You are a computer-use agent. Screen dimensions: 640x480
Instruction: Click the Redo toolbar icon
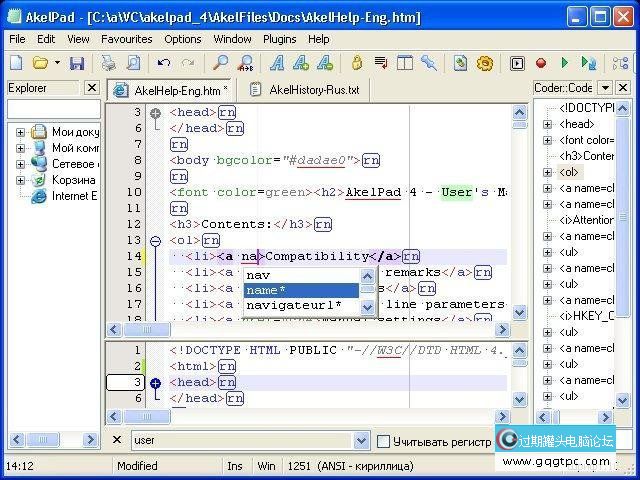point(186,63)
